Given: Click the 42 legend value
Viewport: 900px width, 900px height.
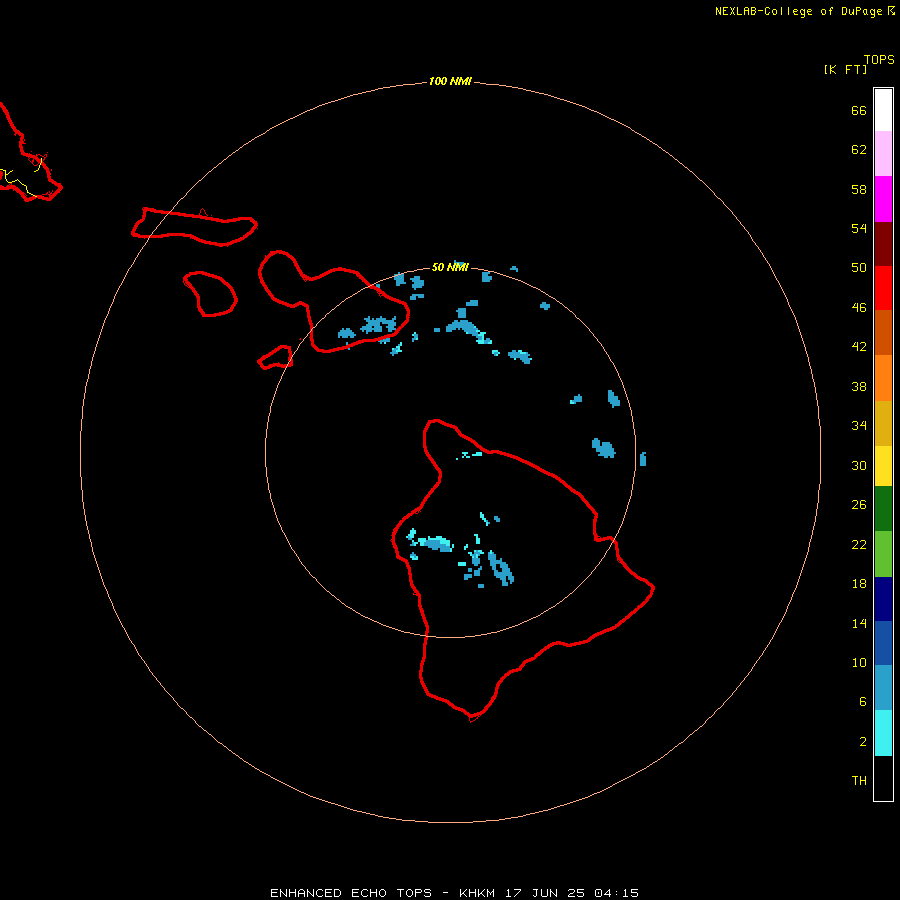Looking at the screenshot, I should click(x=859, y=346).
